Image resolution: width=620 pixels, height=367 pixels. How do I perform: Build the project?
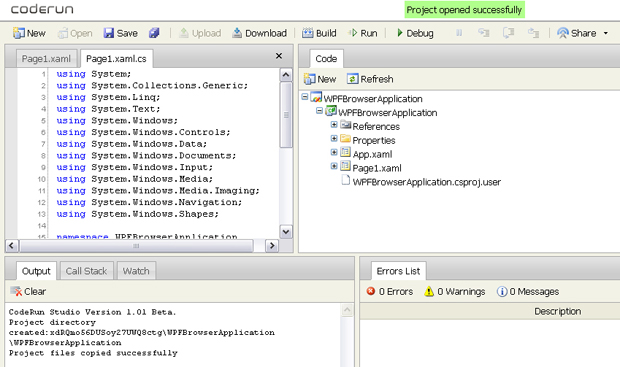coord(319,33)
